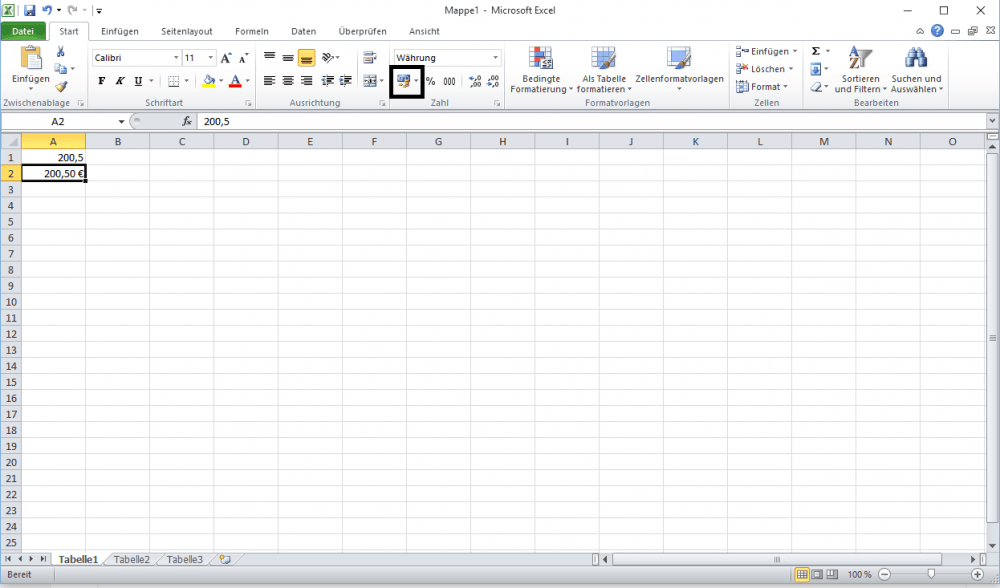Toggle italic formatting (K)
This screenshot has width=1000, height=588.
pyautogui.click(x=119, y=81)
